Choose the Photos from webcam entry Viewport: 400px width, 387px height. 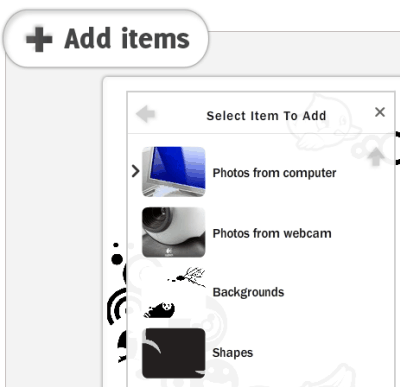272,233
